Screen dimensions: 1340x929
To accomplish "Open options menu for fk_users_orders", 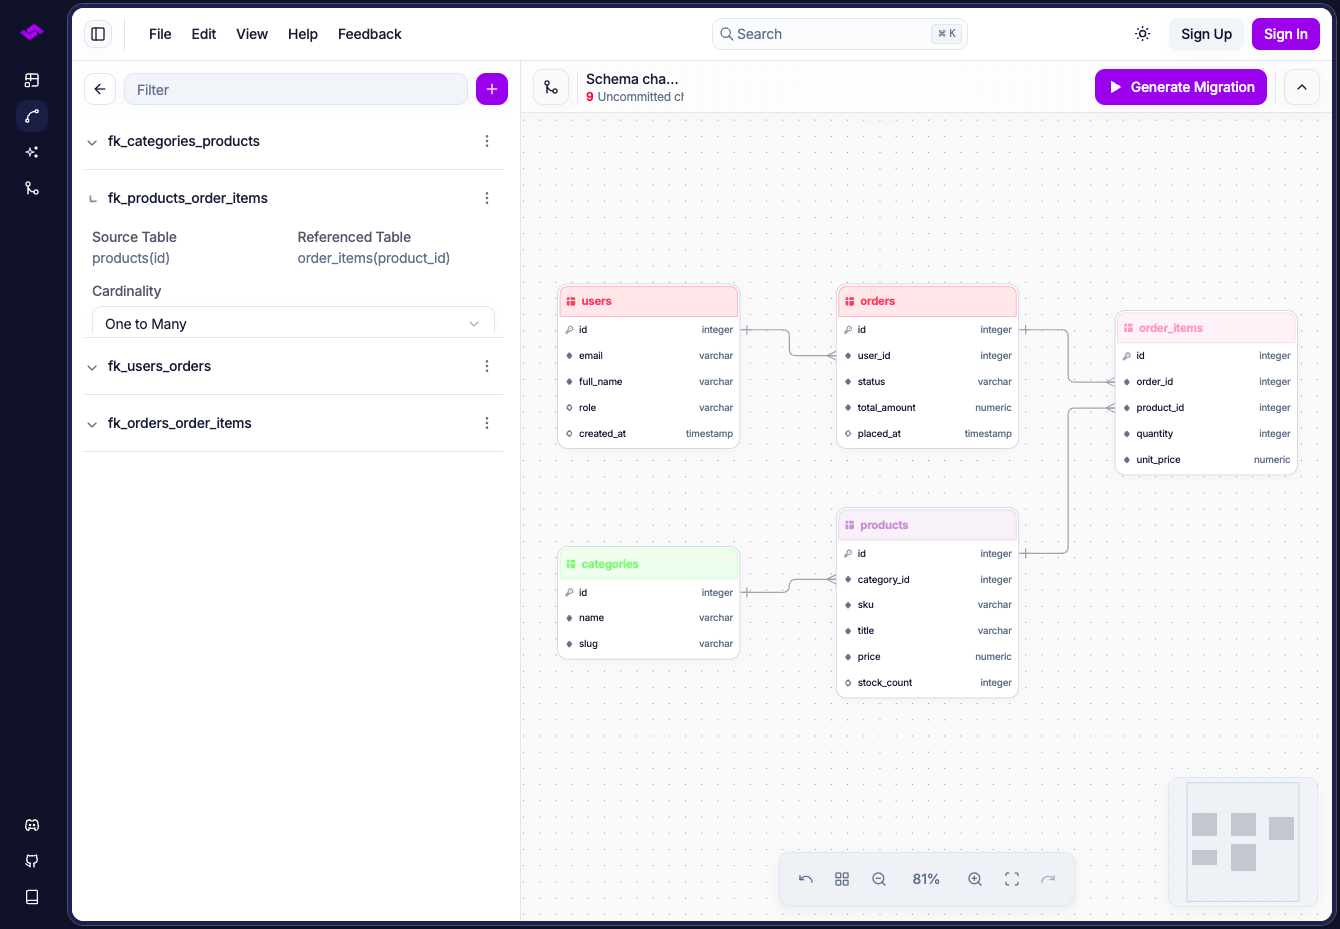I will 487,366.
